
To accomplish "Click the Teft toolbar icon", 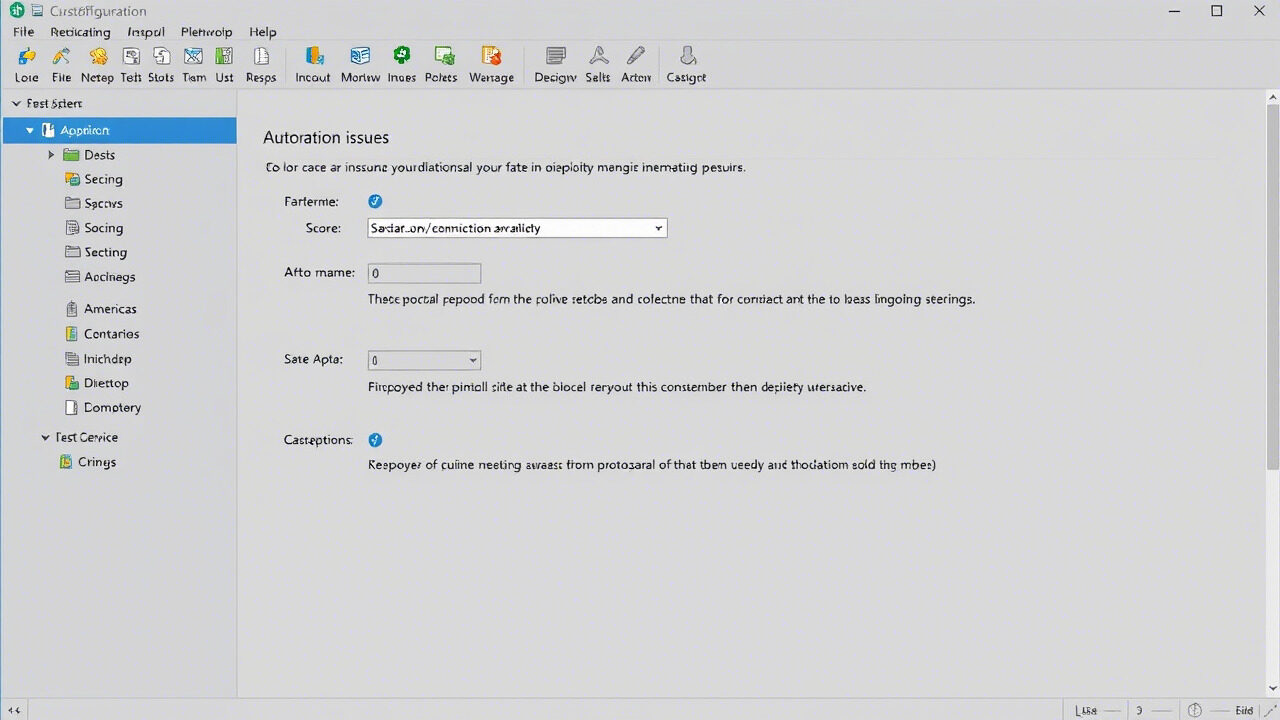I will pos(132,57).
